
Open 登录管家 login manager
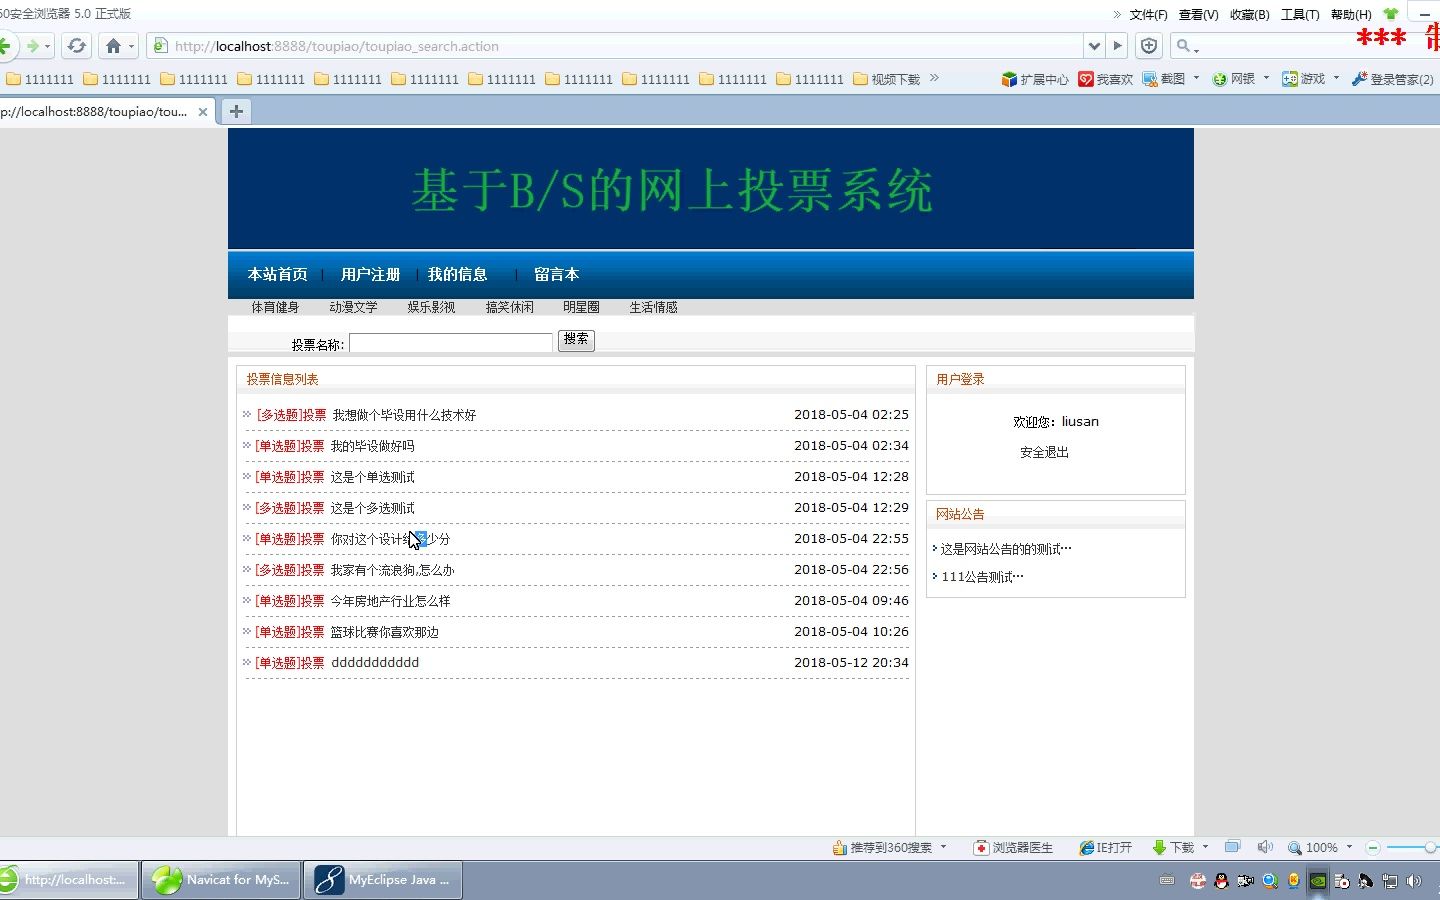[1392, 78]
